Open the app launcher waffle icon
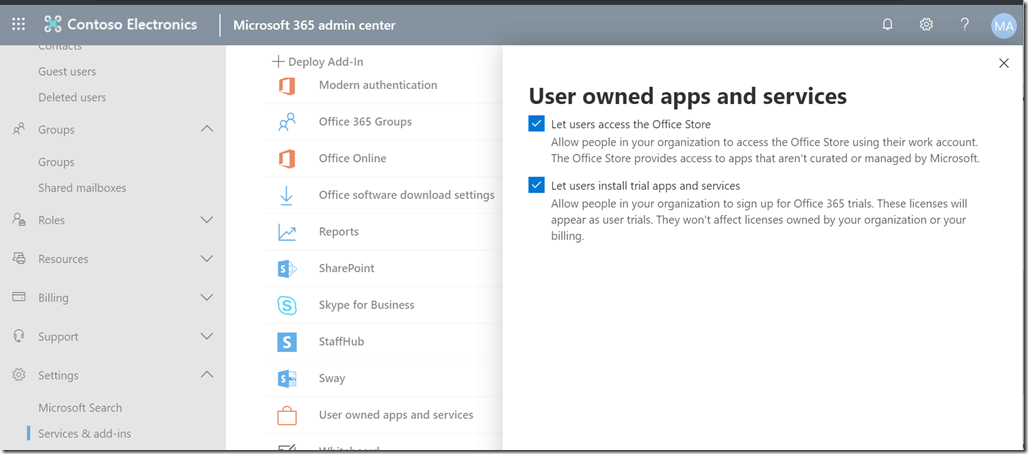 tap(19, 25)
